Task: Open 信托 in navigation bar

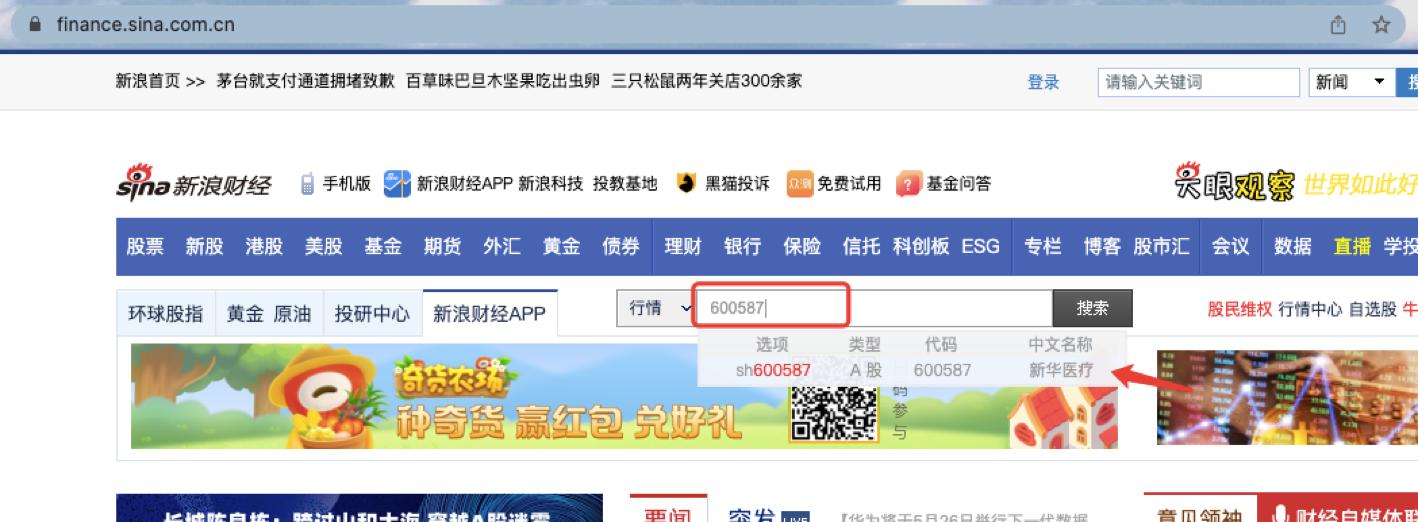Action: pos(862,246)
